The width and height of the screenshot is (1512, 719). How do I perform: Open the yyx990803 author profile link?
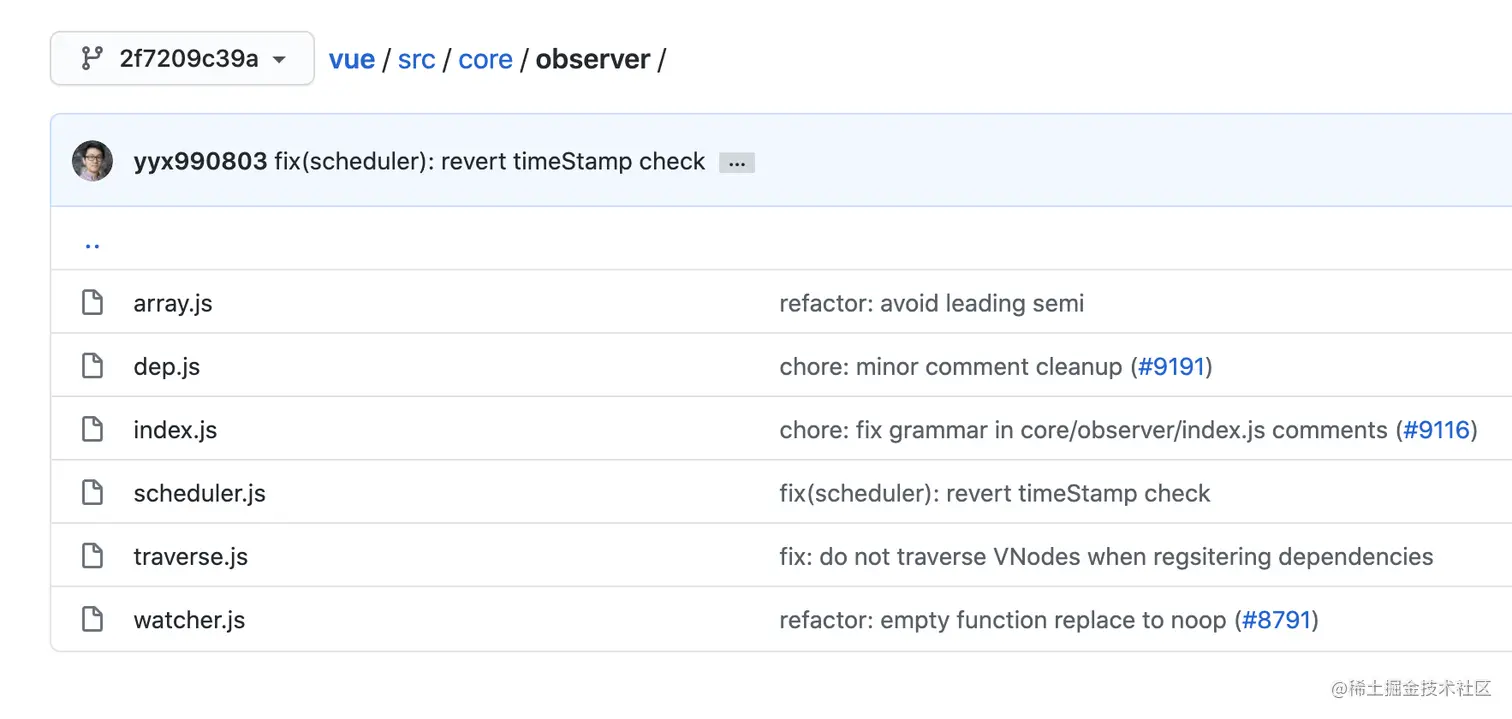coord(200,162)
